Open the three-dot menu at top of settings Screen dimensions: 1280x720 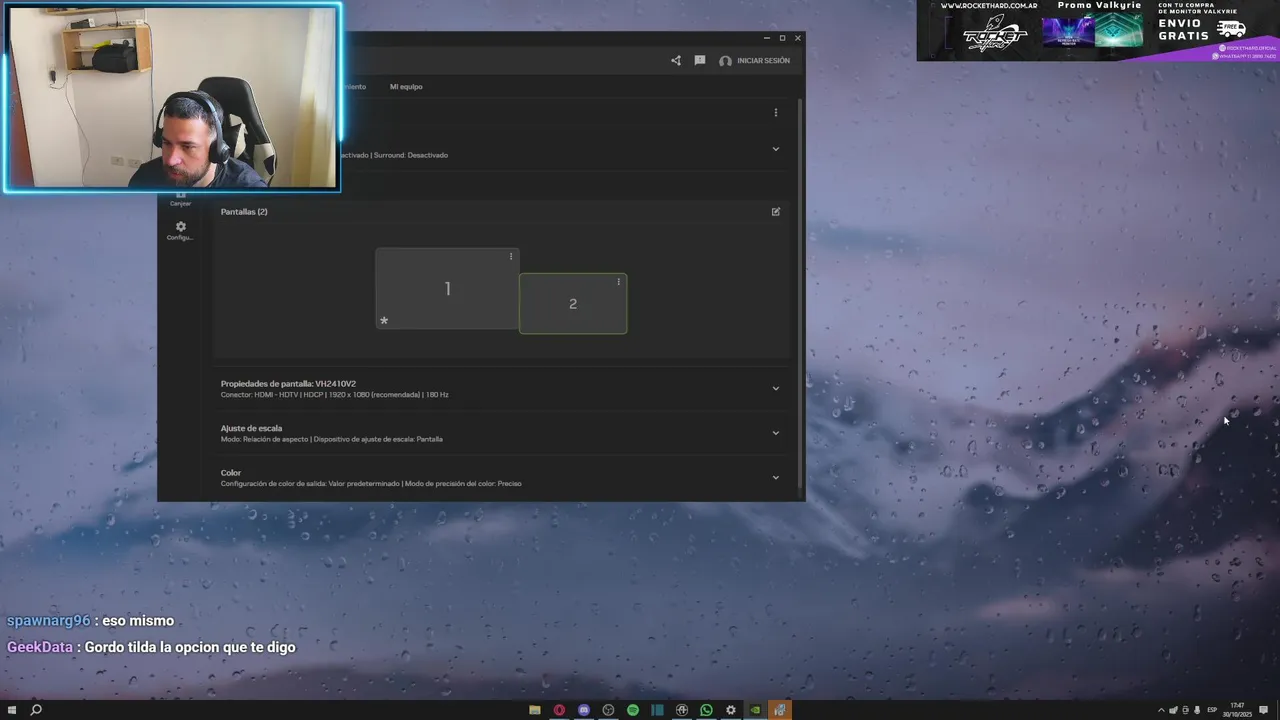[776, 112]
